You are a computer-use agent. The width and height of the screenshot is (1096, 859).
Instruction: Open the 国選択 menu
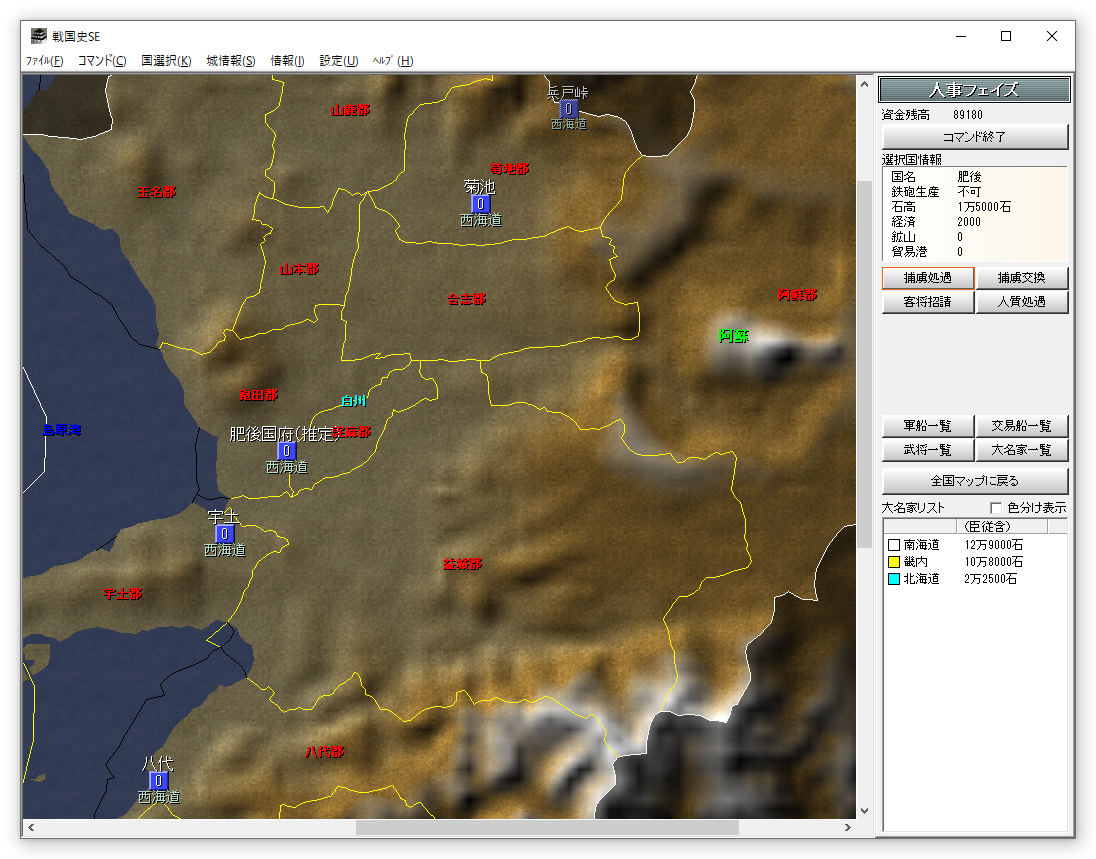click(x=166, y=61)
